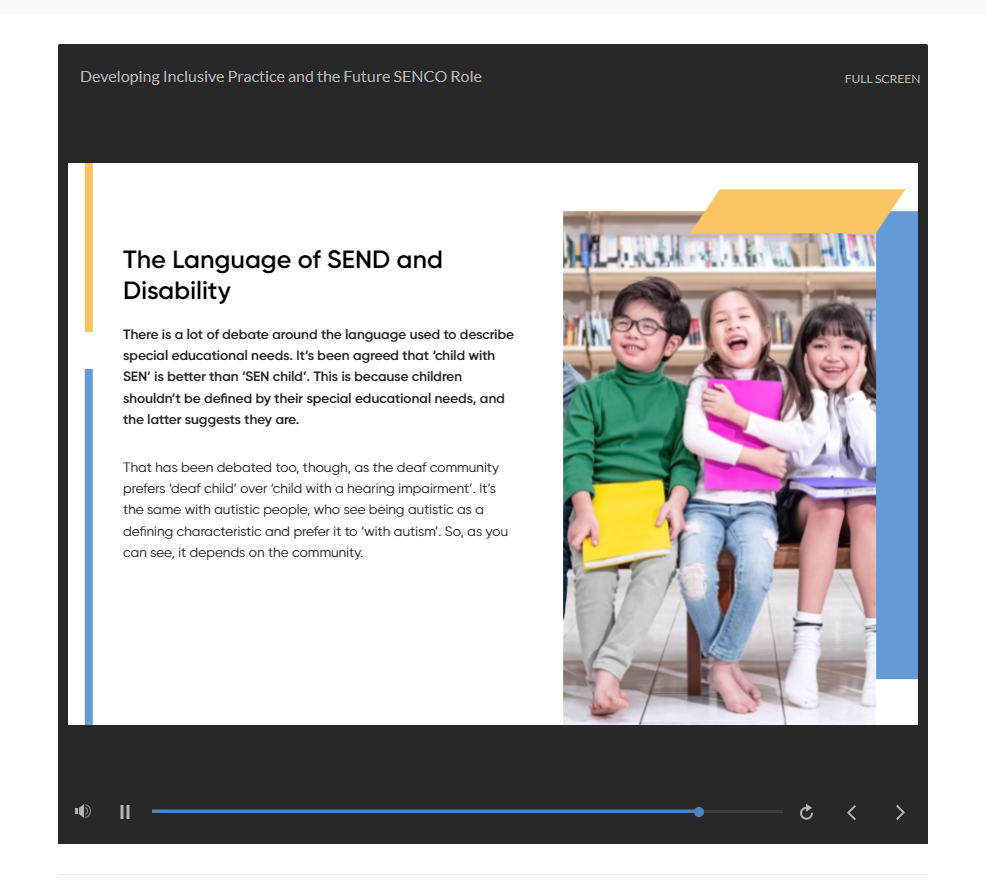Viewport: 986px width, 889px height.
Task: Click the blue vertical bar beside the body text
Action: [x=89, y=545]
